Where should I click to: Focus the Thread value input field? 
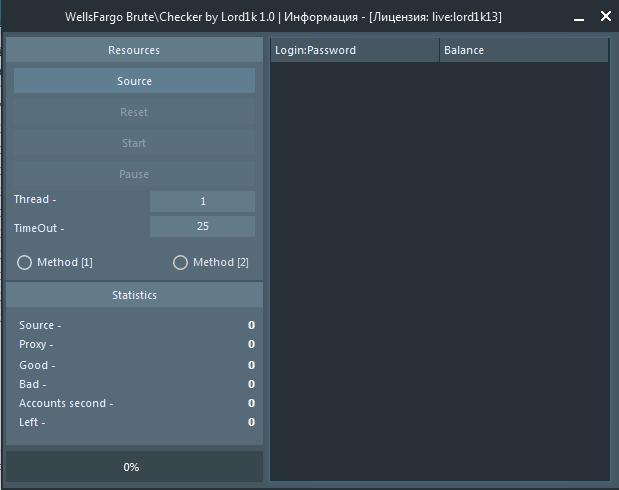[203, 201]
